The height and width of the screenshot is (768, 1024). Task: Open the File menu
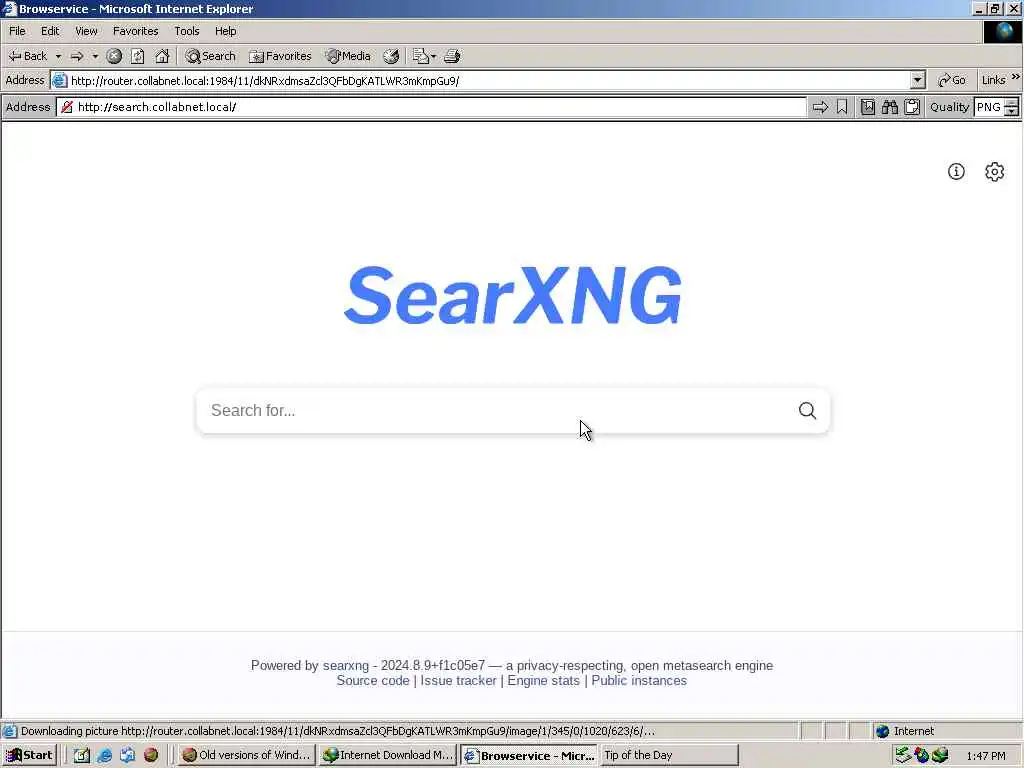[x=17, y=31]
